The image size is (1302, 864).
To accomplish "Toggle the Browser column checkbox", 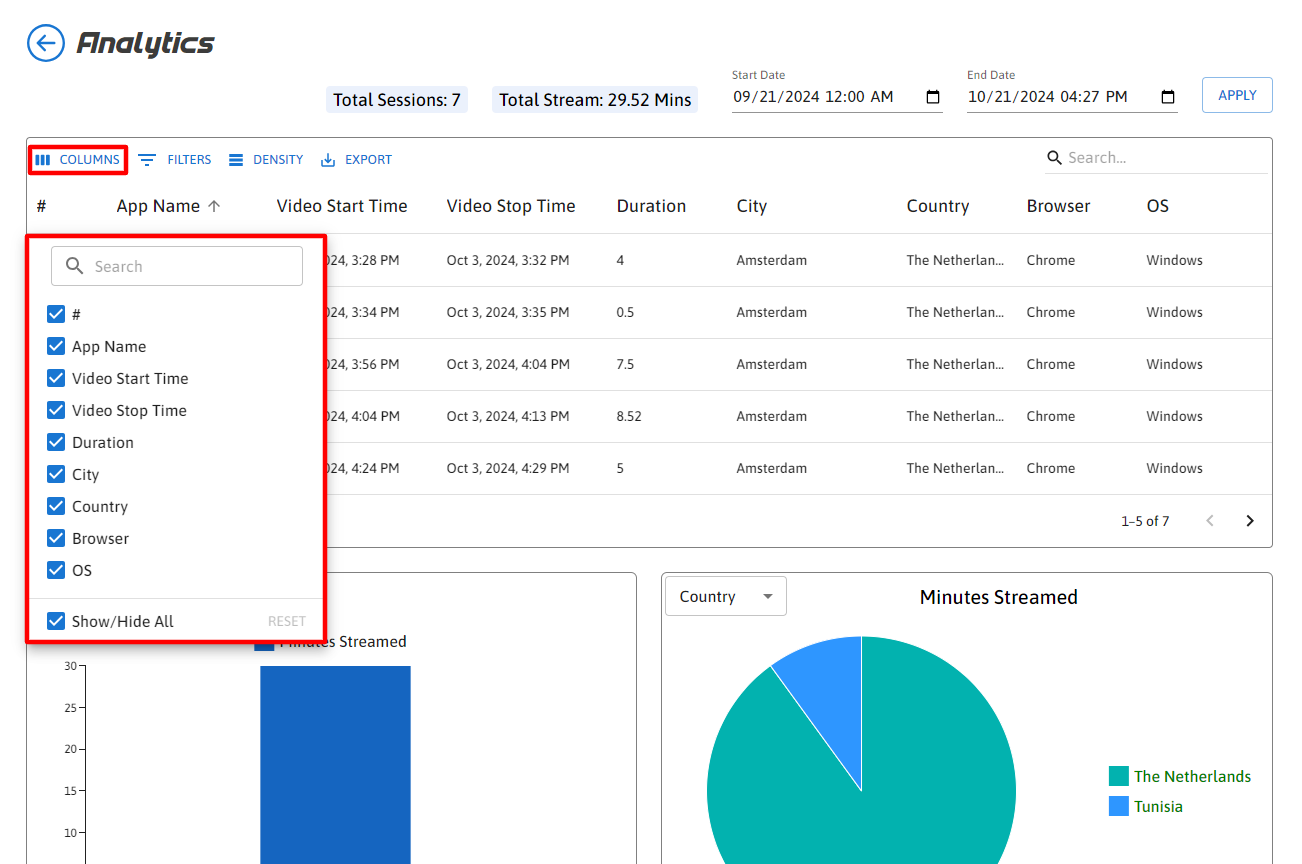I will coord(56,538).
